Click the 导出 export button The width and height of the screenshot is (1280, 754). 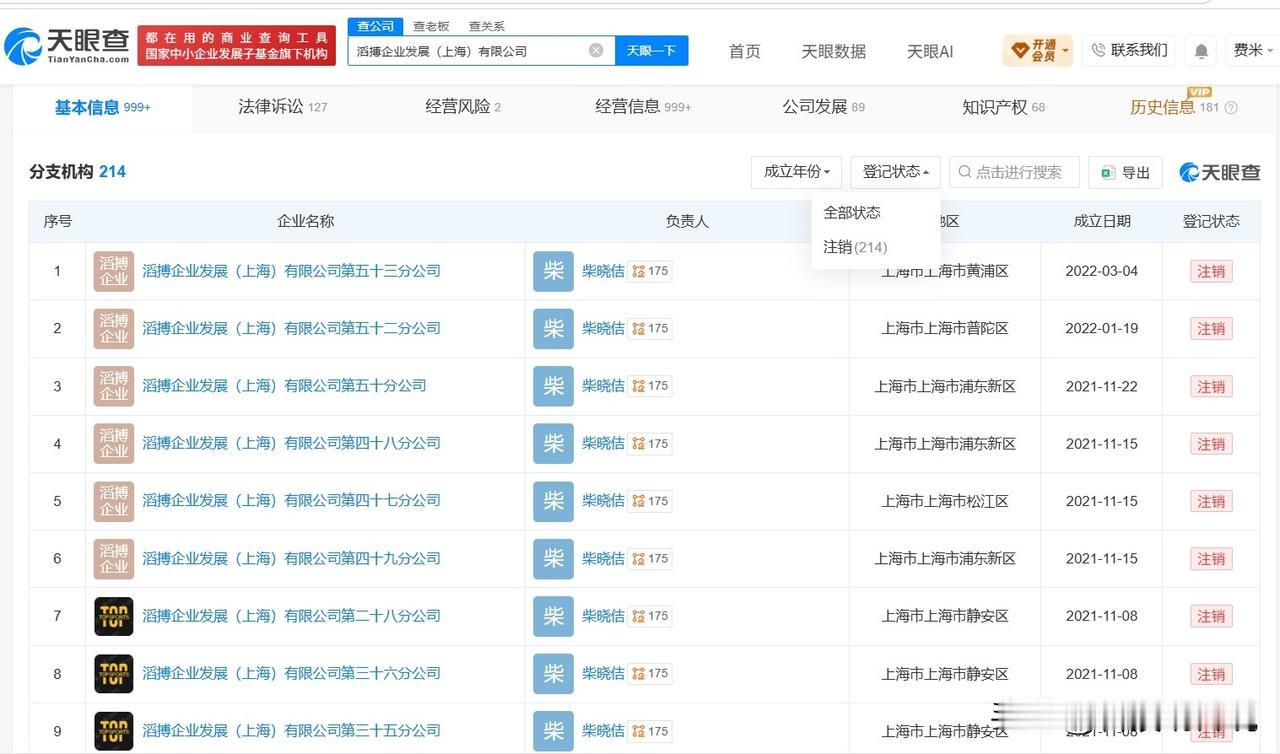1126,172
